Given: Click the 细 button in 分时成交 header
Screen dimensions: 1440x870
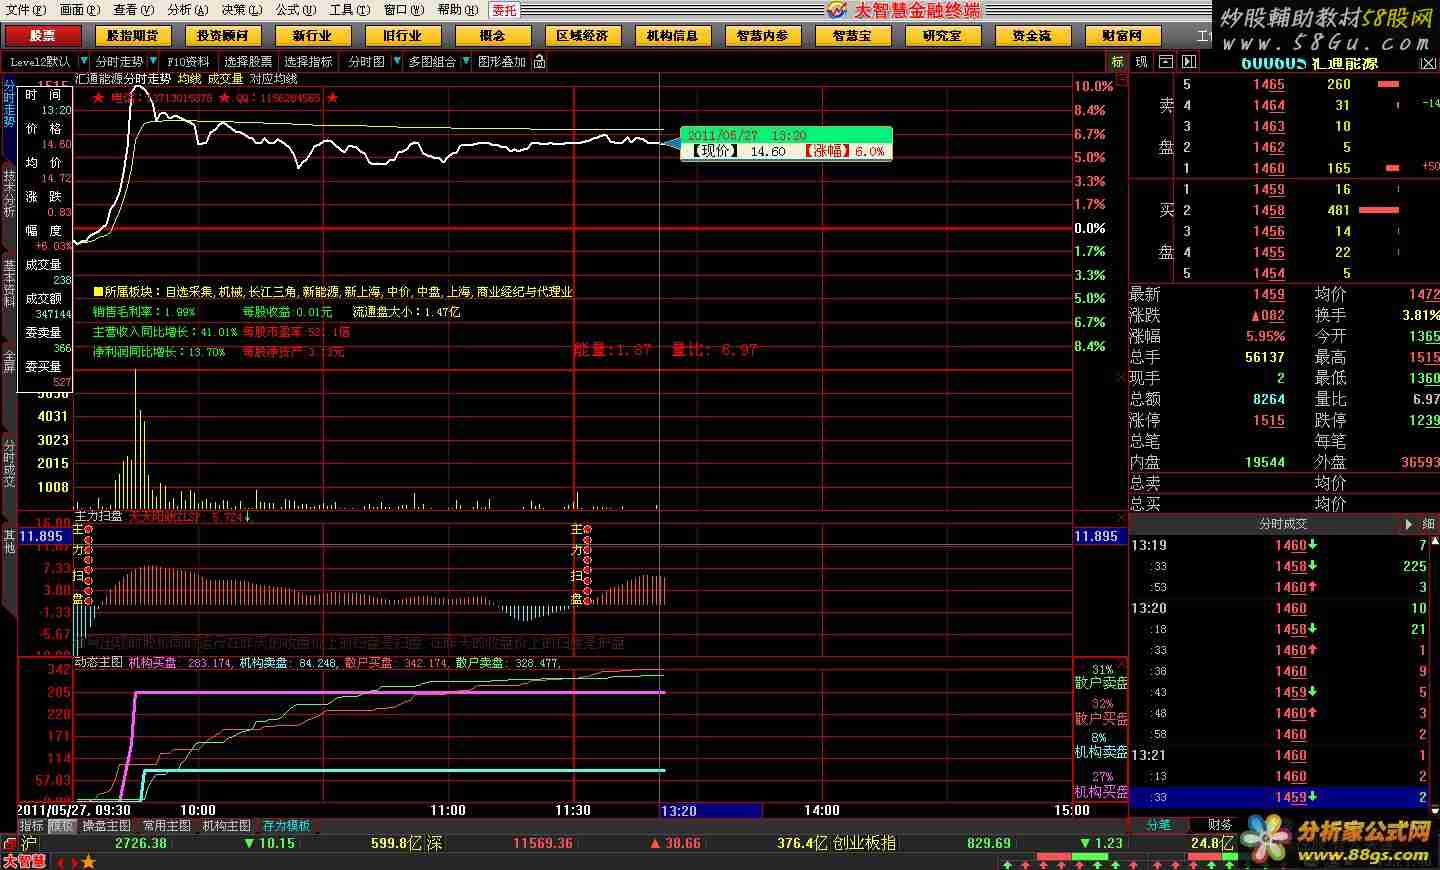Looking at the screenshot, I should point(1429,524).
